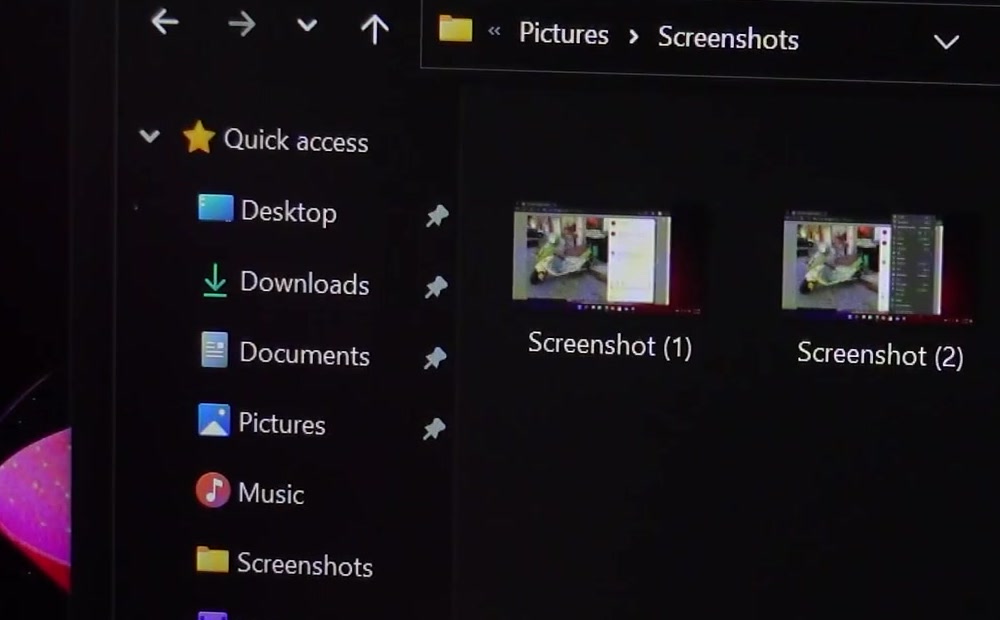Image resolution: width=1000 pixels, height=620 pixels.
Task: Click the Quick access star icon
Action: pyautogui.click(x=199, y=137)
